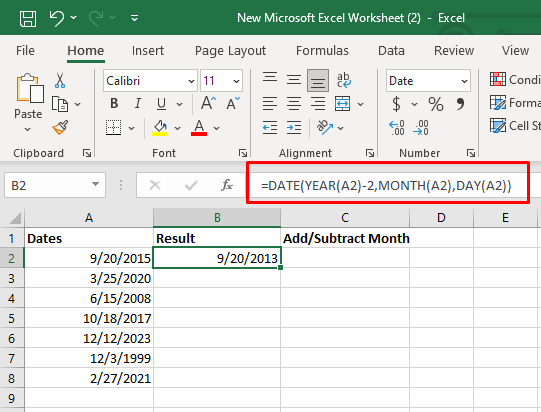
Task: Open Alignment group dialog launcher
Action: pyautogui.click(x=370, y=153)
